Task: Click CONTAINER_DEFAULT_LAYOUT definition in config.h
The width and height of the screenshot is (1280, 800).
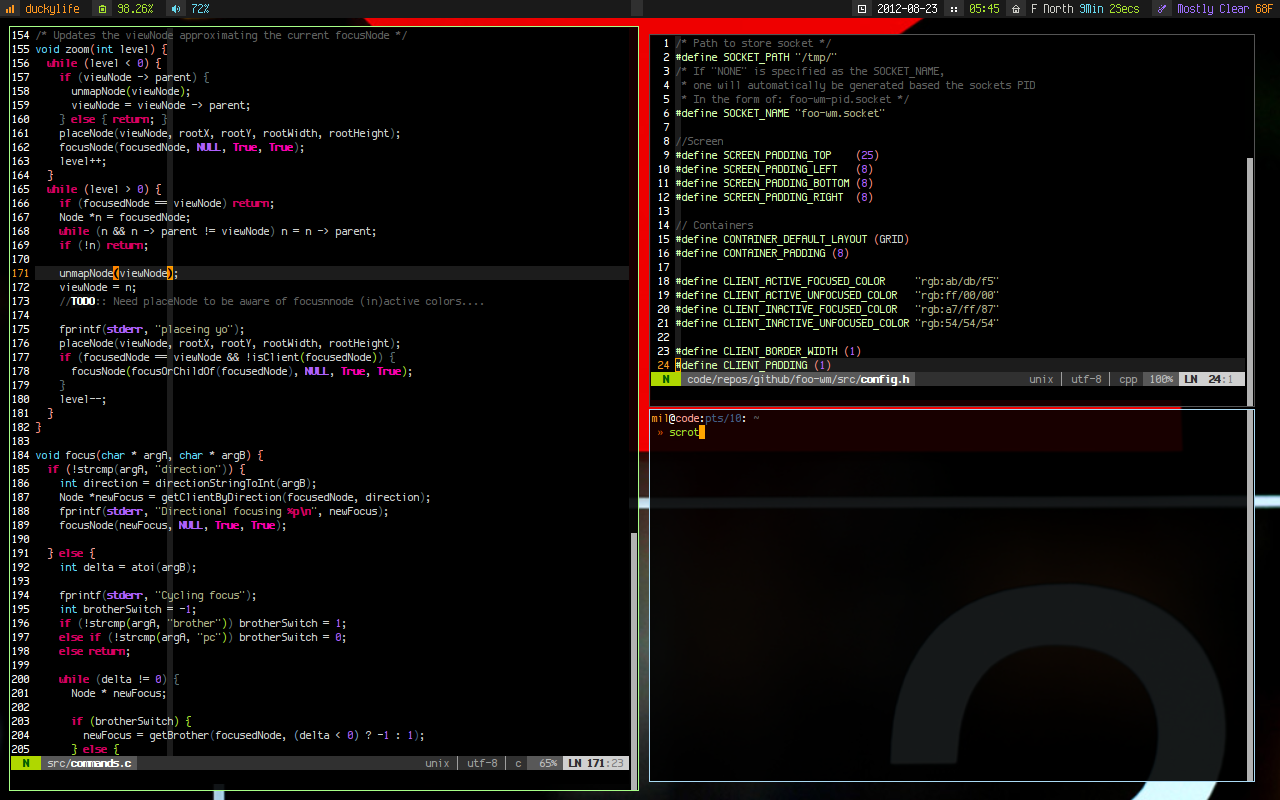Action: pyautogui.click(x=793, y=239)
